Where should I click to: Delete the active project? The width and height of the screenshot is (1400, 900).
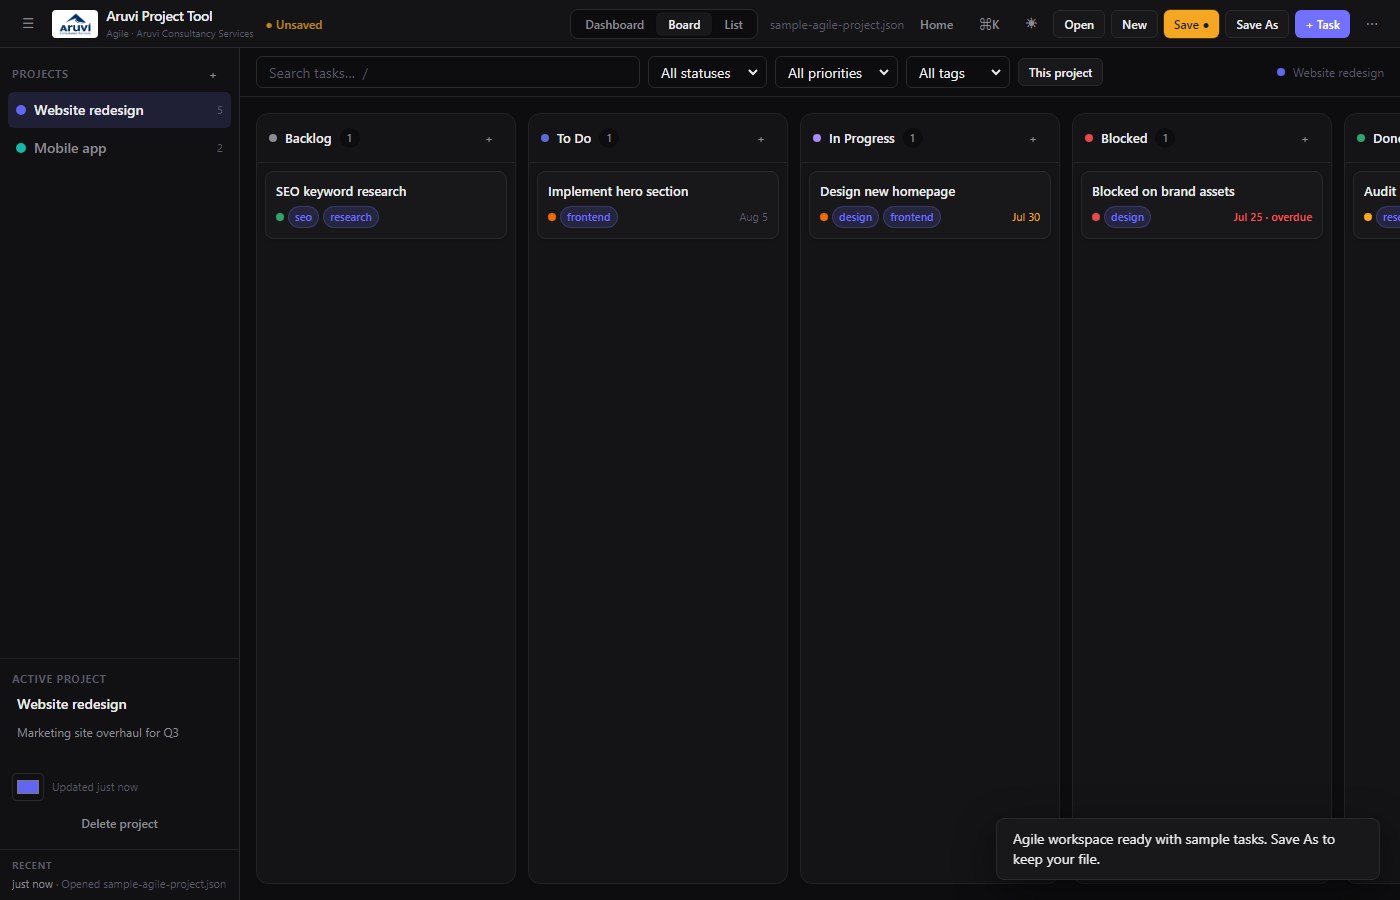[119, 824]
